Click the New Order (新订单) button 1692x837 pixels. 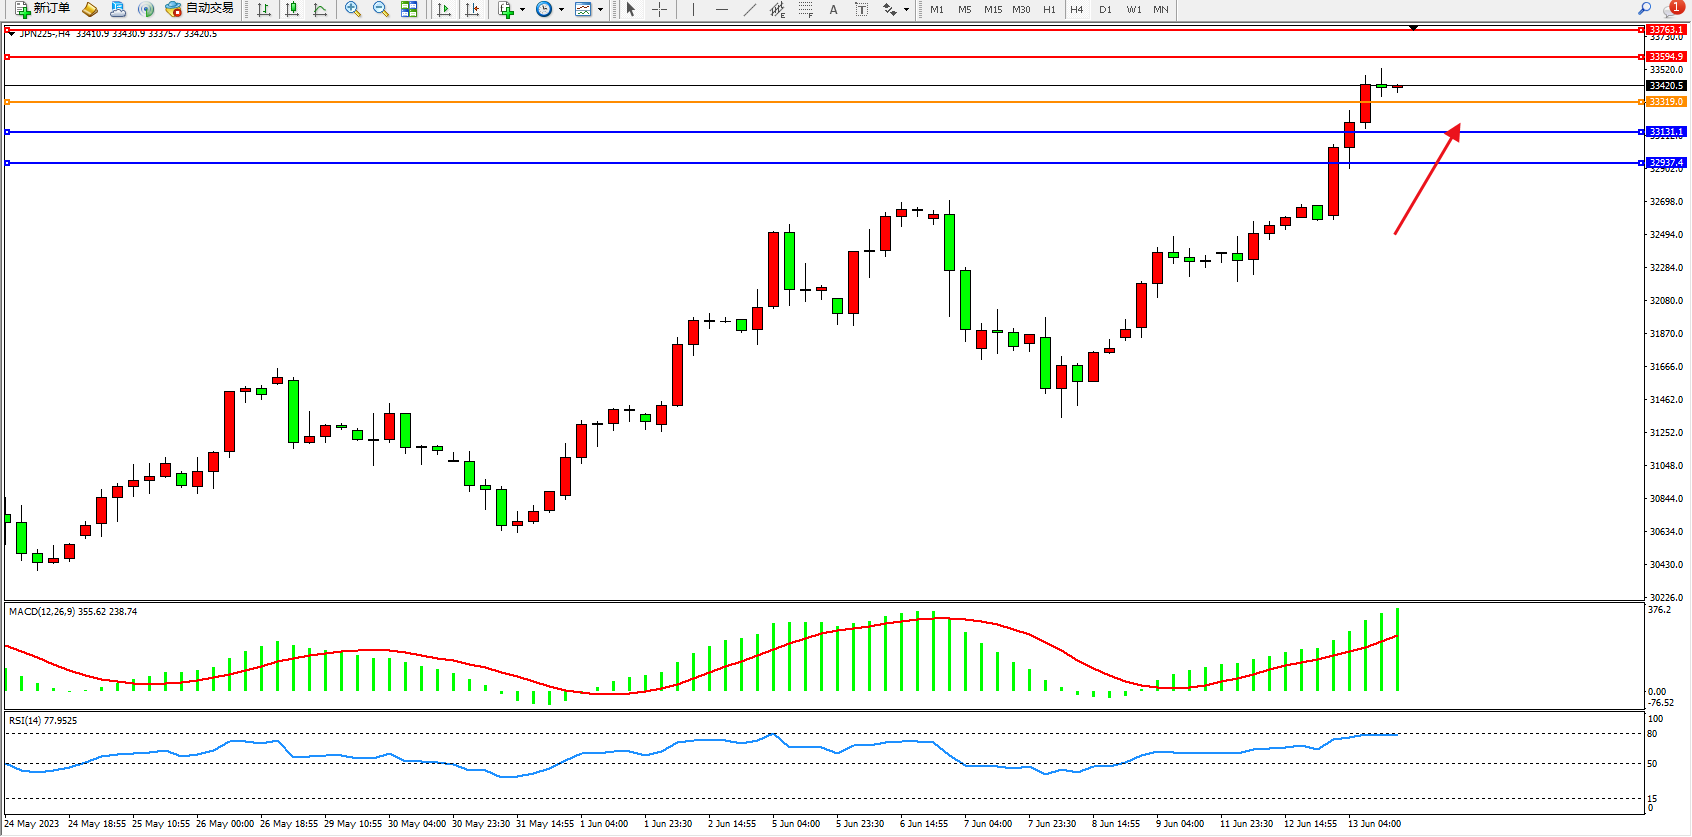pos(42,9)
